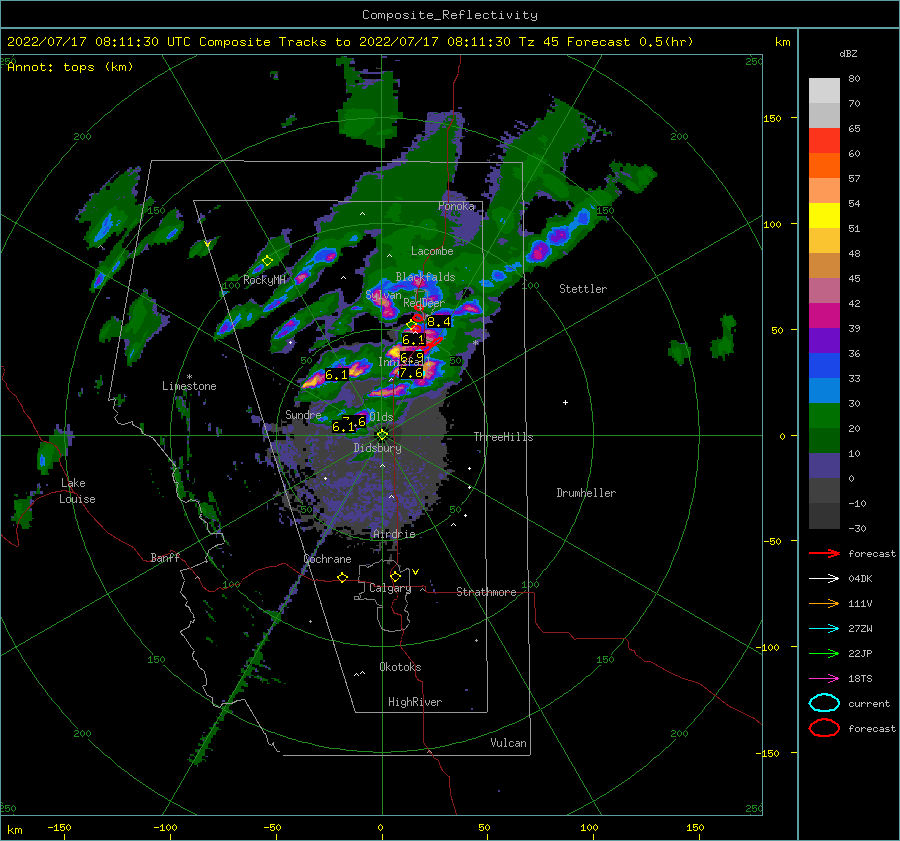This screenshot has height=841, width=900.
Task: Click the Lake Louise label
Action: point(77,491)
